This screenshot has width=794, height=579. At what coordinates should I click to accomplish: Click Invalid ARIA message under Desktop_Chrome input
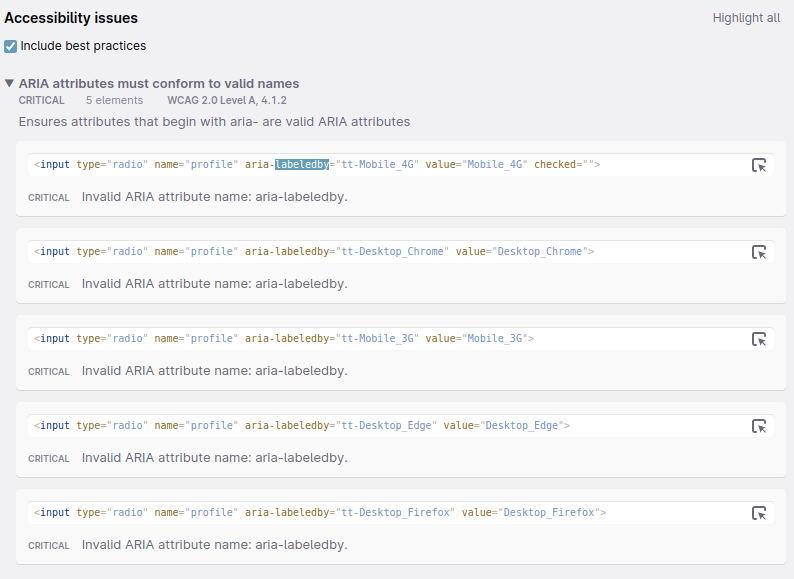coord(215,284)
